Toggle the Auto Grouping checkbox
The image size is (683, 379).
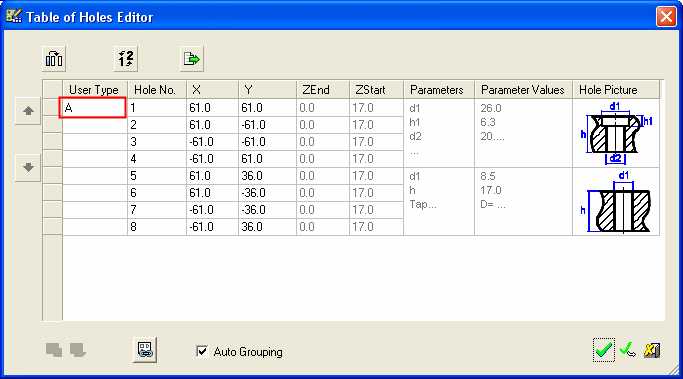point(202,351)
